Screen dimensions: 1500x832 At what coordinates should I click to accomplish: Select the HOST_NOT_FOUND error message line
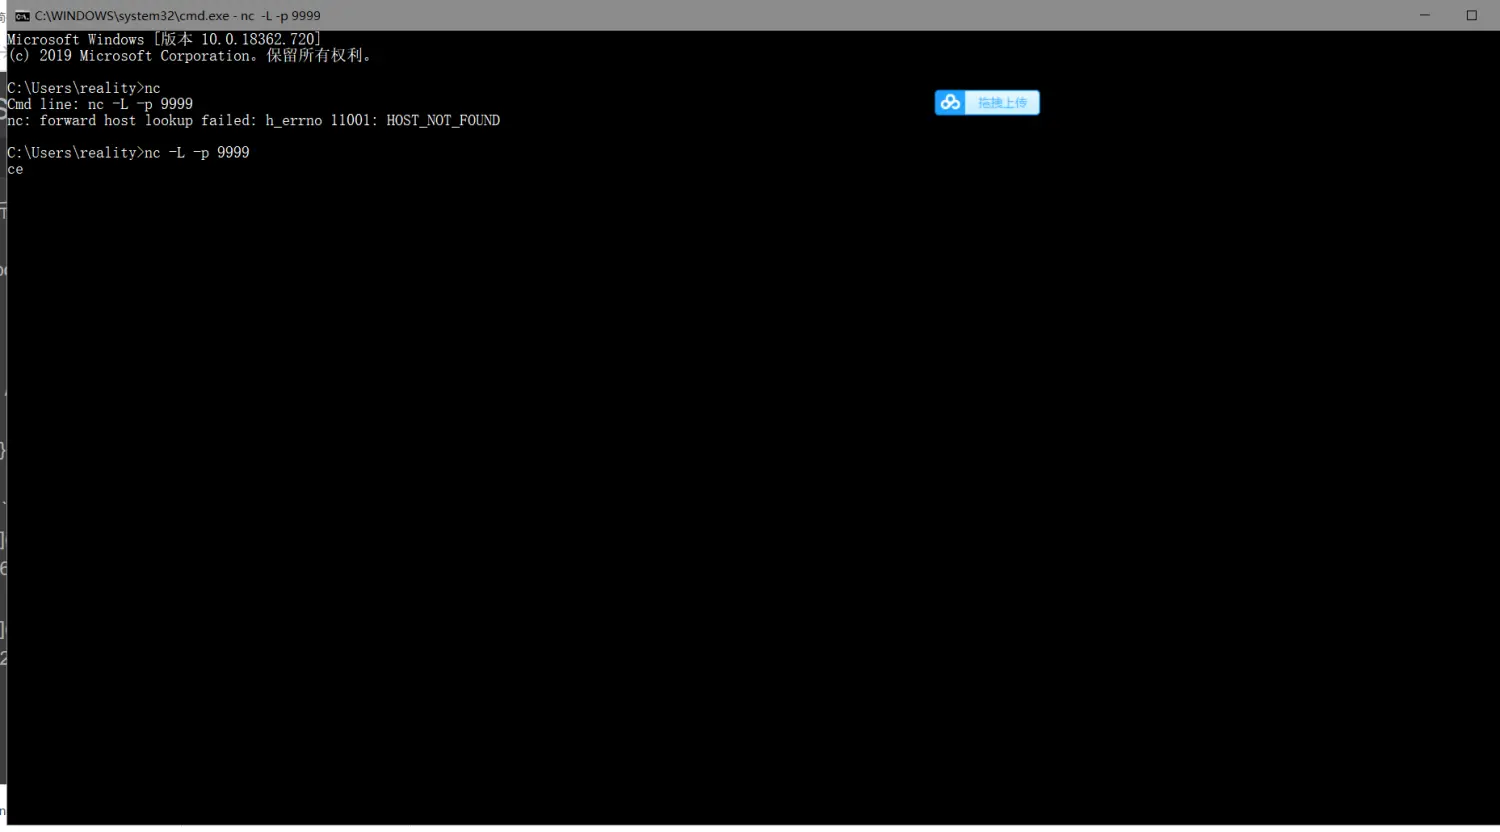(253, 120)
